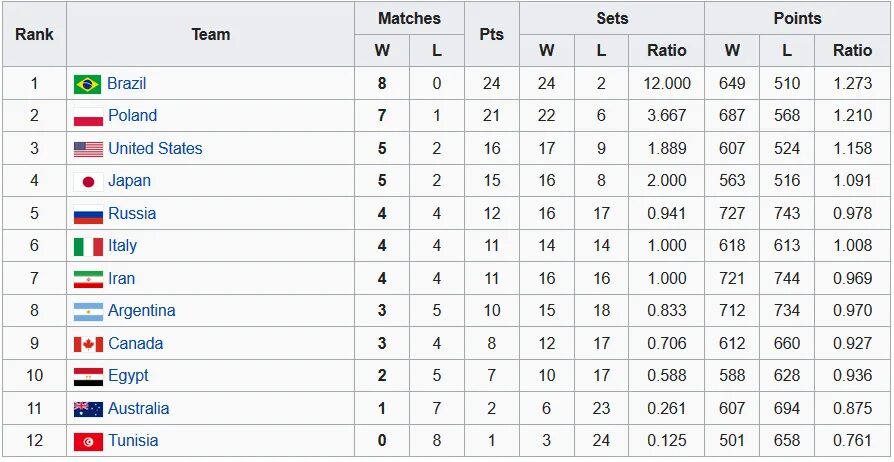Image resolution: width=894 pixels, height=462 pixels.
Task: Select the Sets Ratio column header
Action: pyautogui.click(x=667, y=51)
